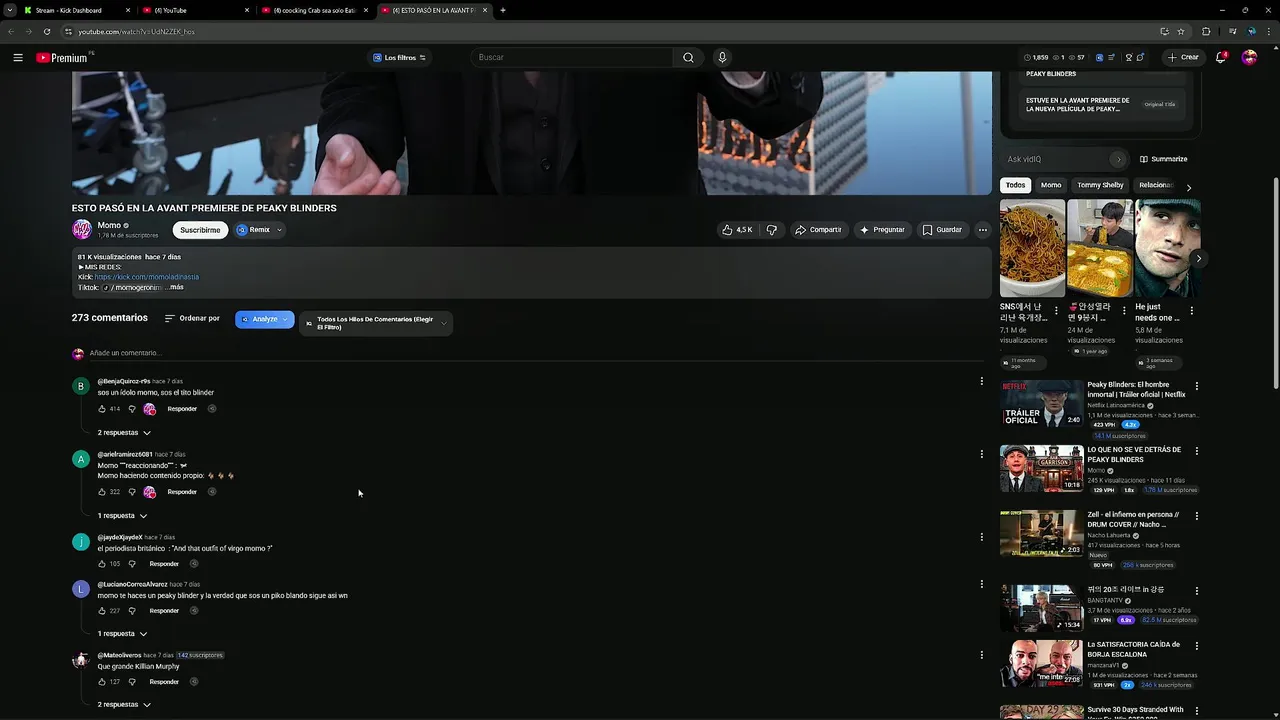The width and height of the screenshot is (1280, 720).
Task: Reload the page in browser
Action: tap(47, 31)
